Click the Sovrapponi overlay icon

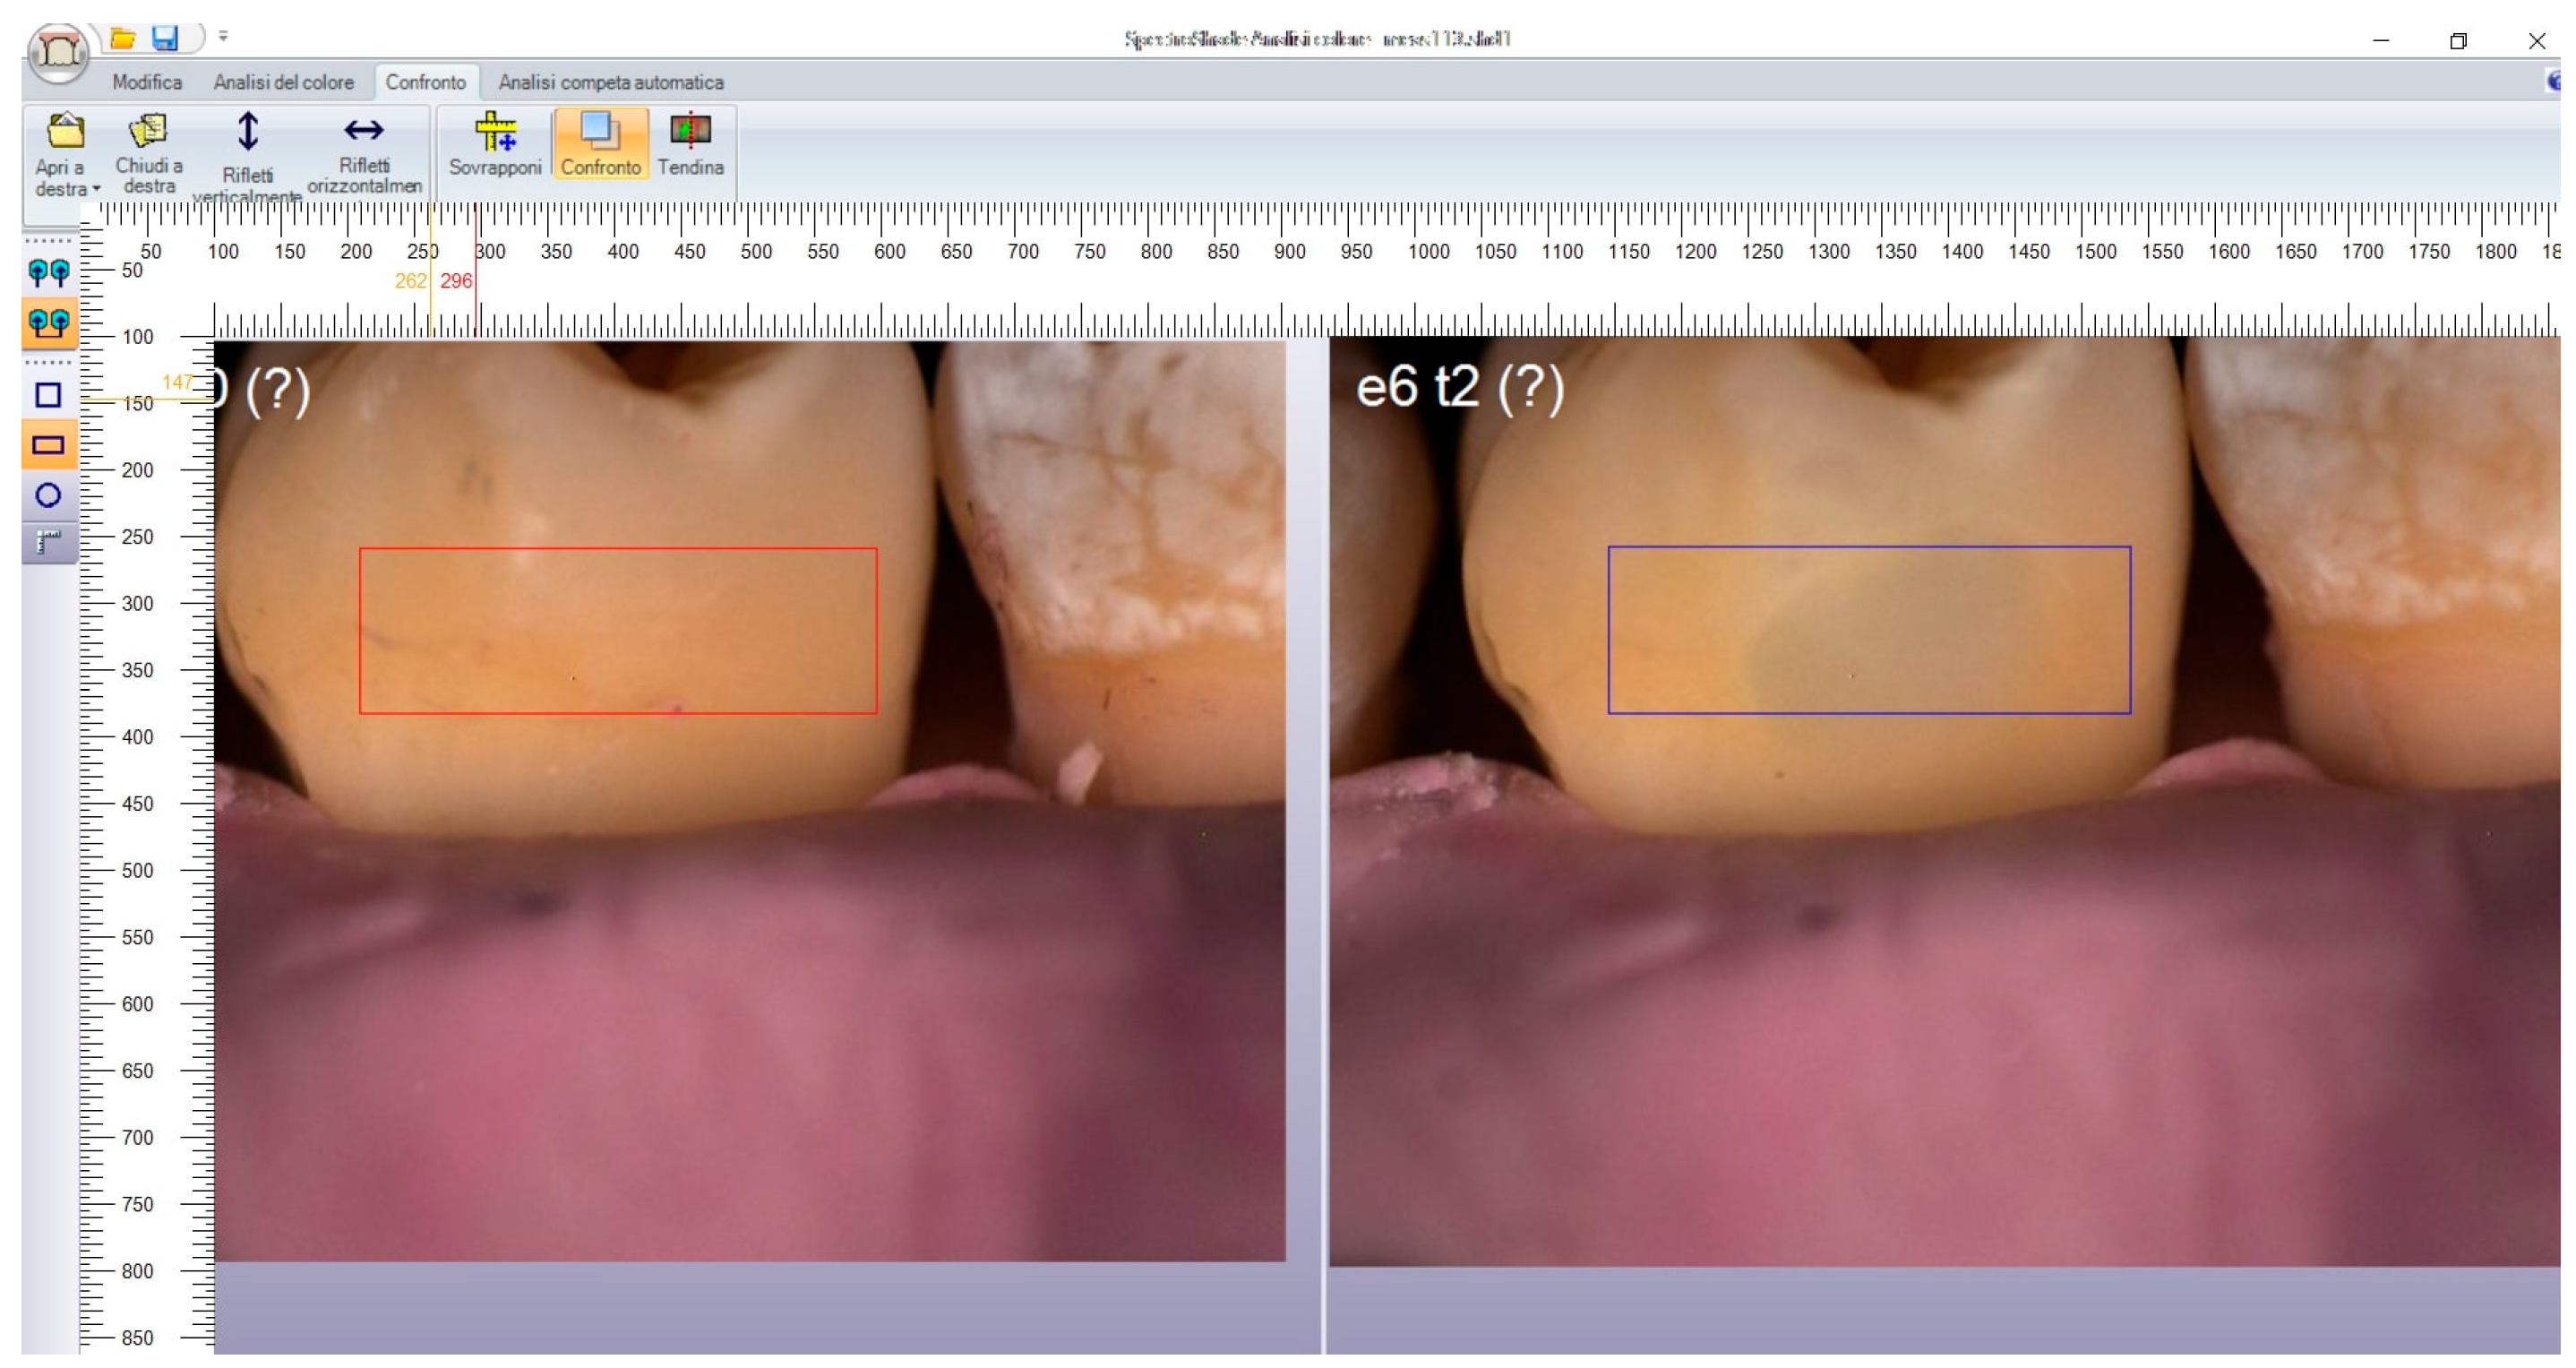click(x=495, y=143)
